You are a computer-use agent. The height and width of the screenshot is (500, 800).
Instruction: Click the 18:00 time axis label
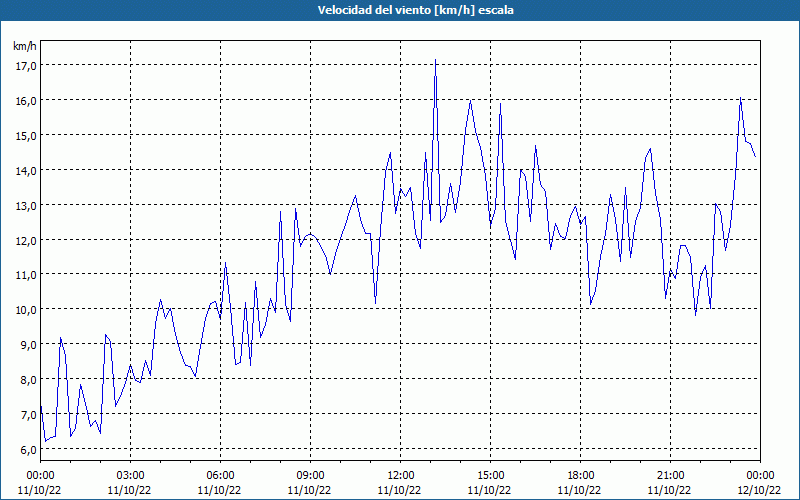pyautogui.click(x=580, y=476)
